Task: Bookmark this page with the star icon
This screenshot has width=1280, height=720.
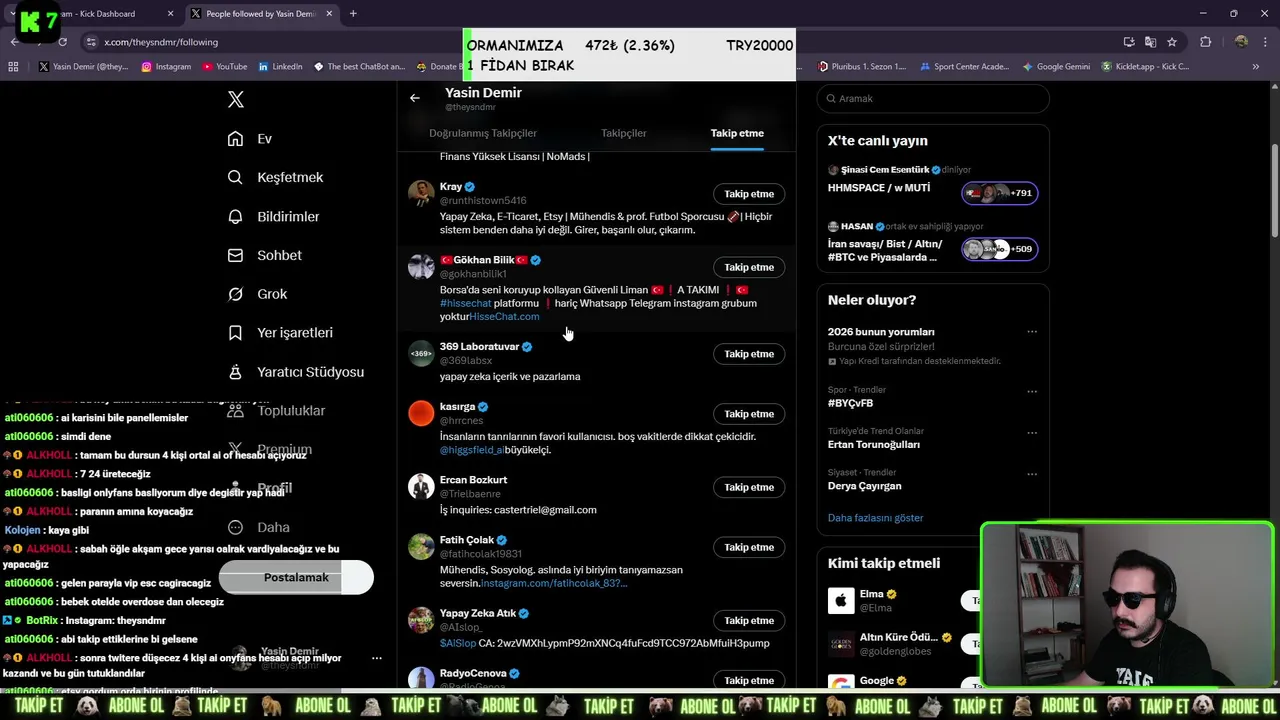Action: [x=1172, y=42]
